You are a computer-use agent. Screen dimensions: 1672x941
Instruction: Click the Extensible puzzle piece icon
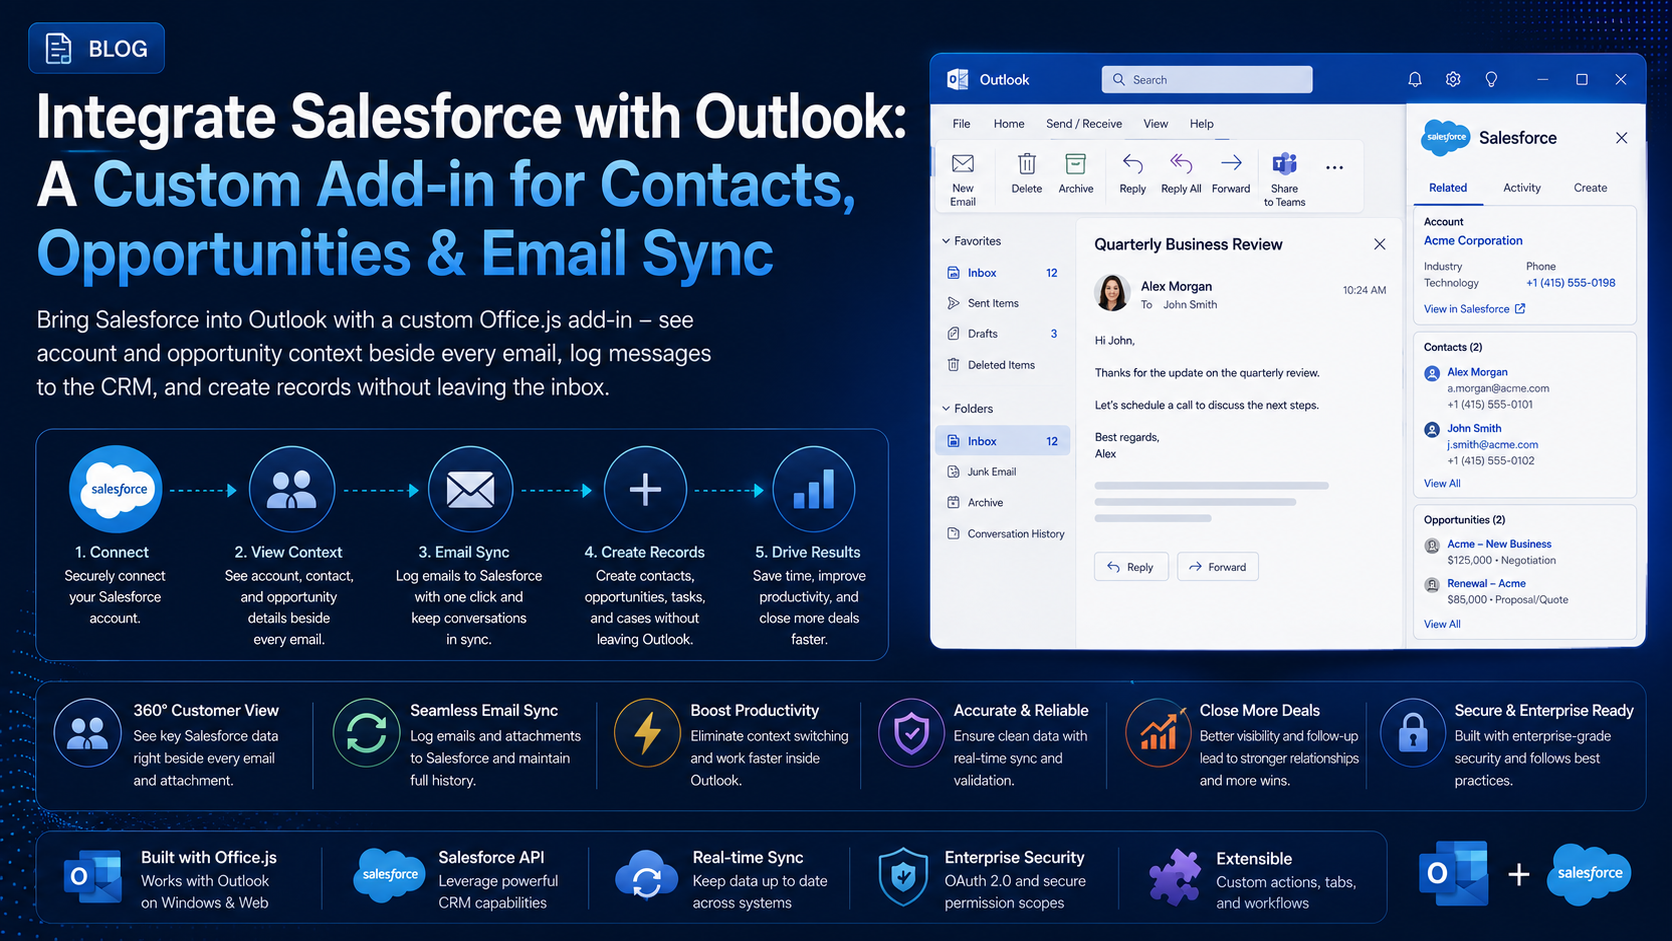coord(1174,877)
